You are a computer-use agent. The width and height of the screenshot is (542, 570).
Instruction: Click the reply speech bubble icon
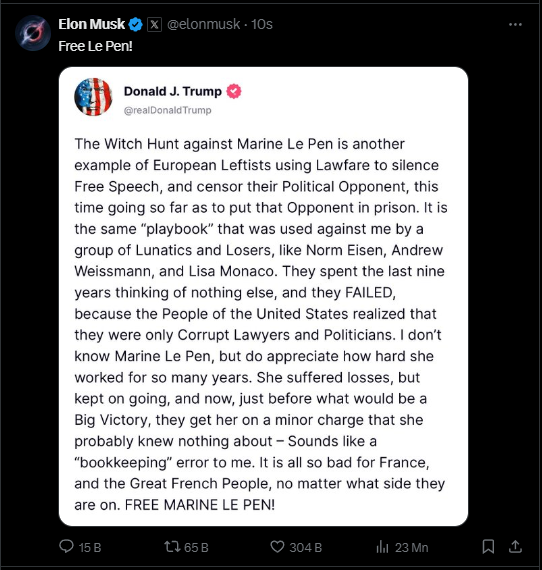[66, 546]
